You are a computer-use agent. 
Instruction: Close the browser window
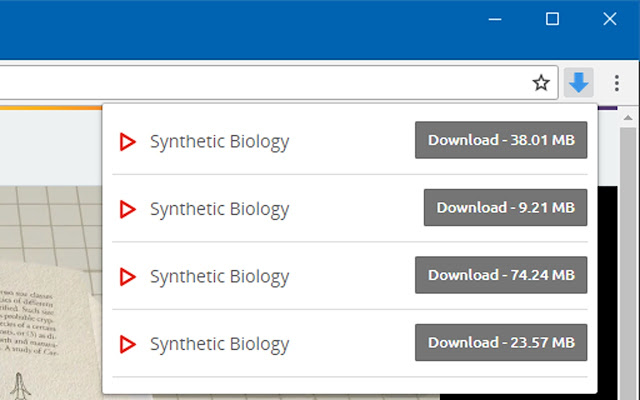[x=609, y=19]
